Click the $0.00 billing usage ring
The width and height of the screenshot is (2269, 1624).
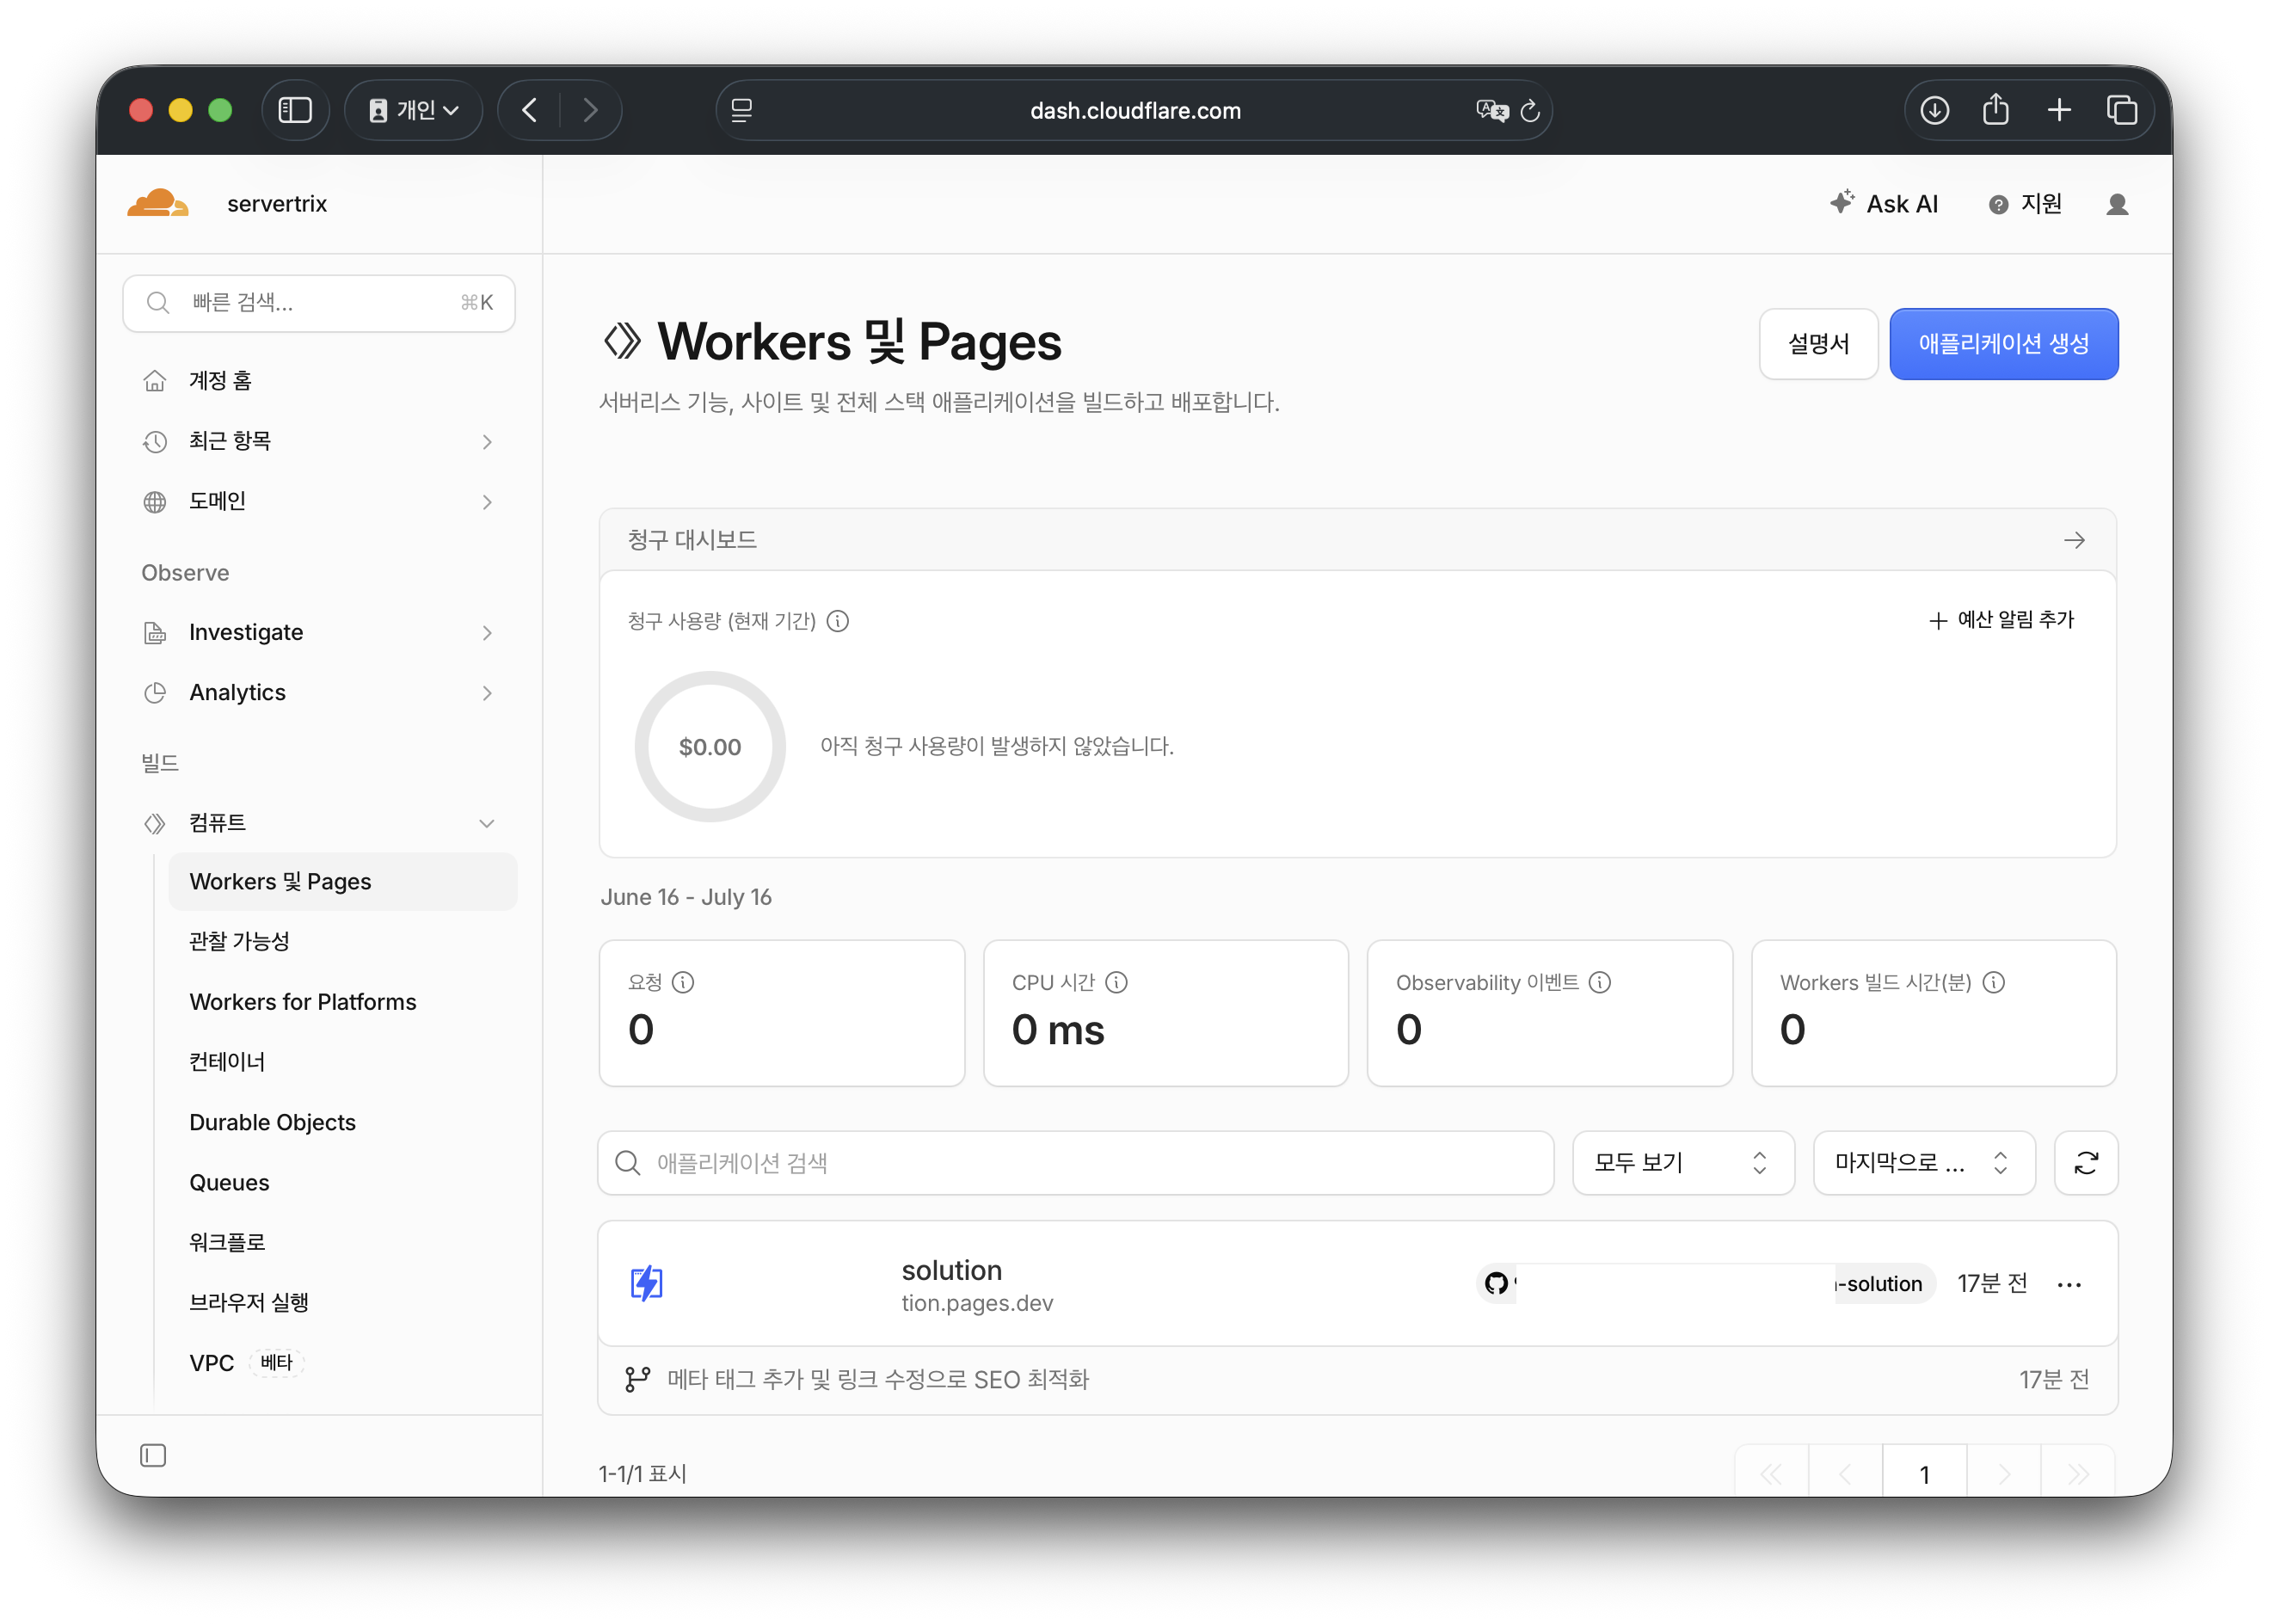tap(710, 747)
